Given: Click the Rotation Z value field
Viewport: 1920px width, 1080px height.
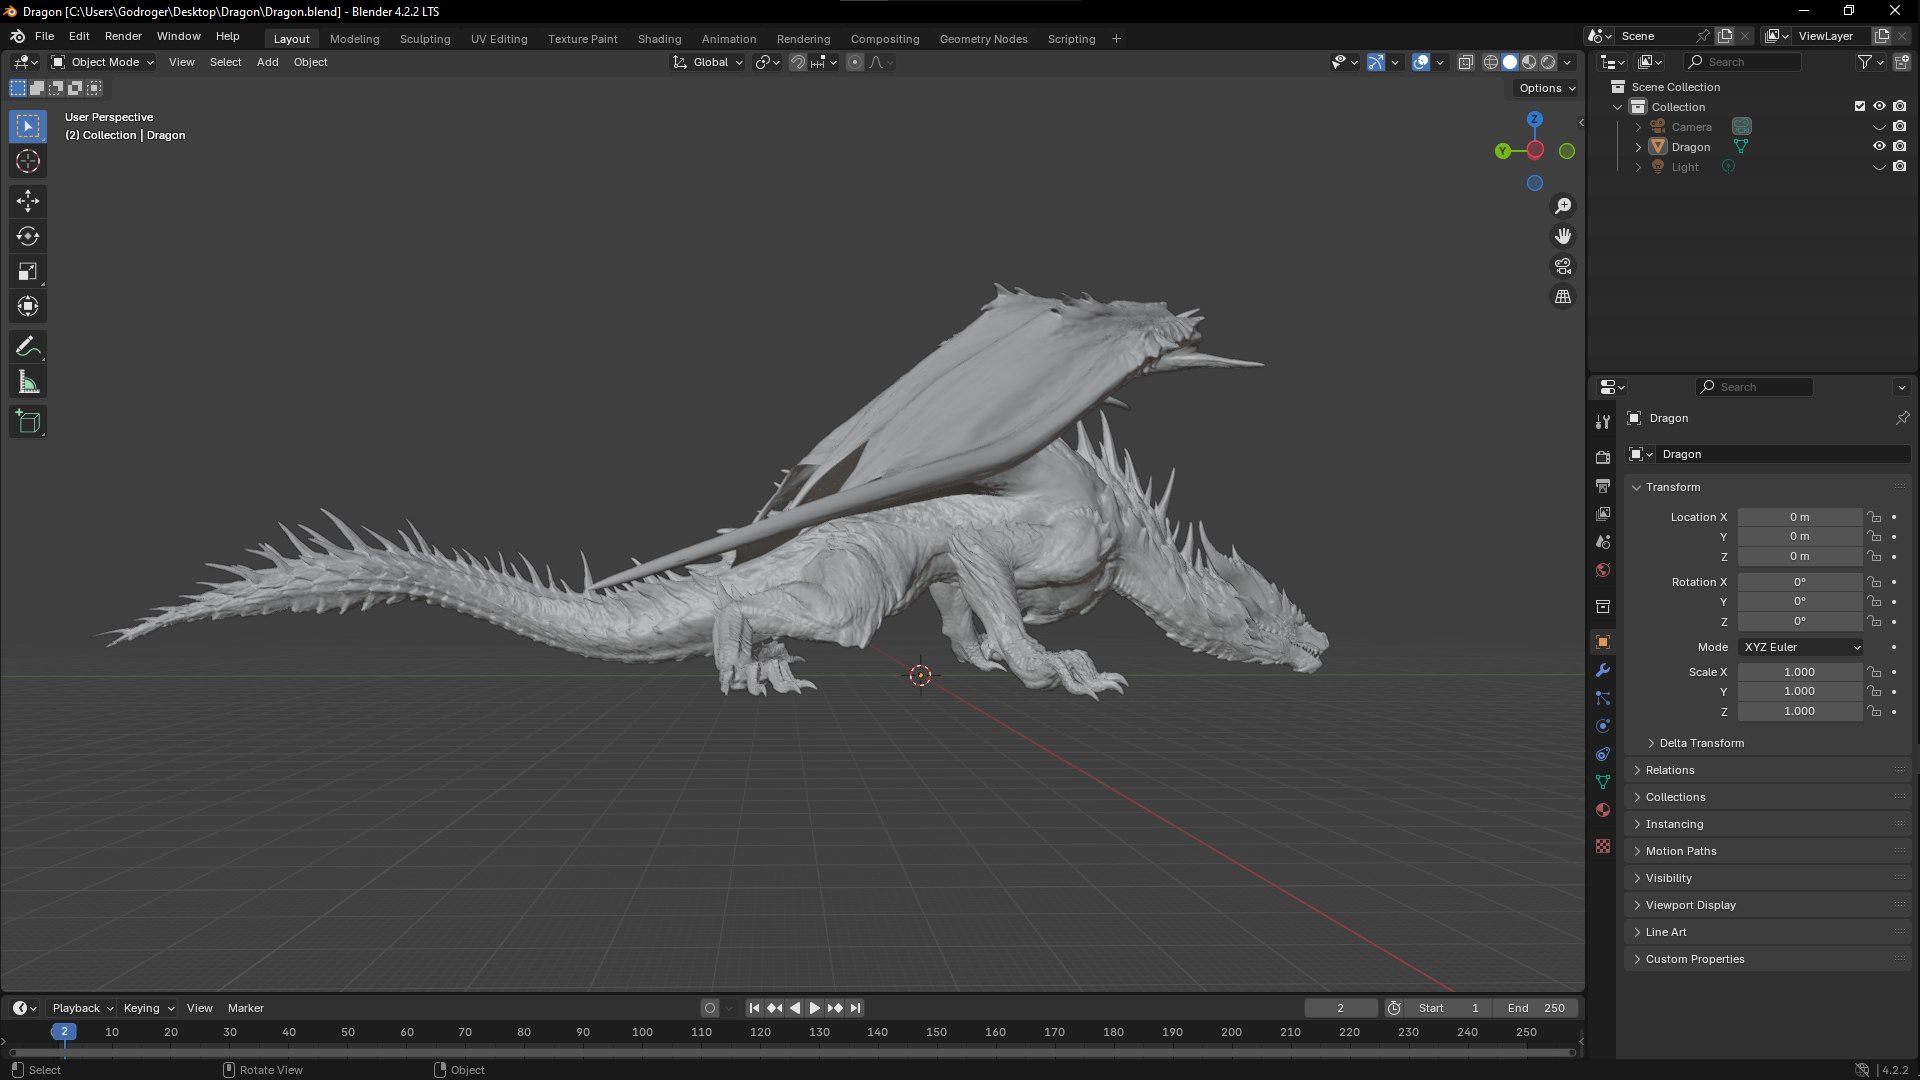Looking at the screenshot, I should (x=1799, y=621).
